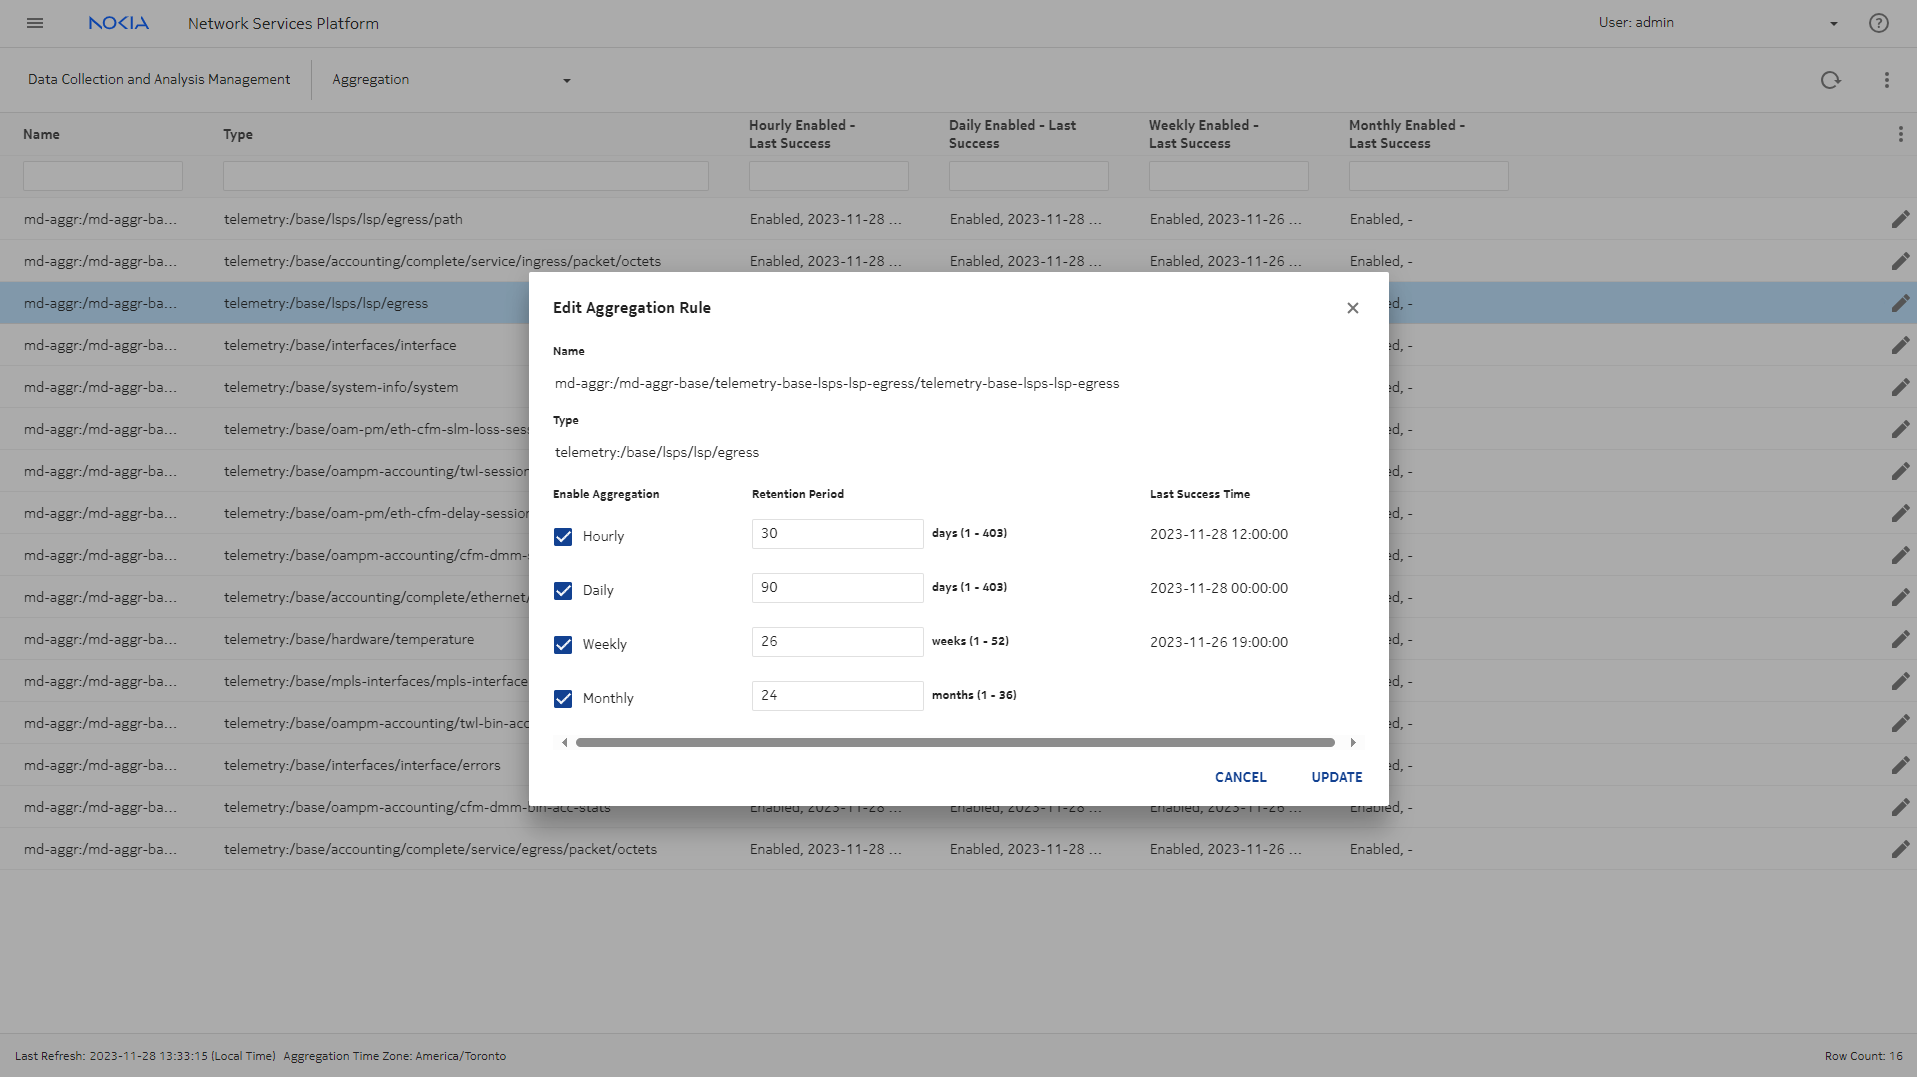
Task: Disable the Weekly aggregation checkbox
Action: pyautogui.click(x=563, y=645)
